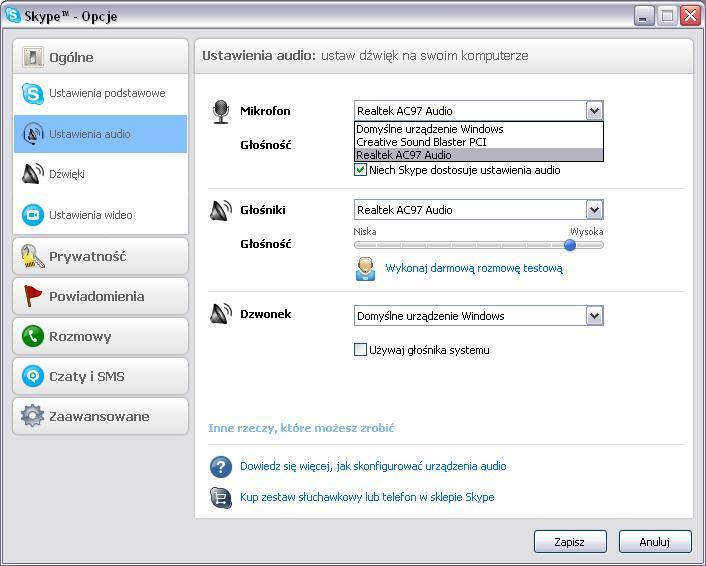The image size is (706, 566).
Task: Click the gear icon for Zaawansowane
Action: coord(33,416)
